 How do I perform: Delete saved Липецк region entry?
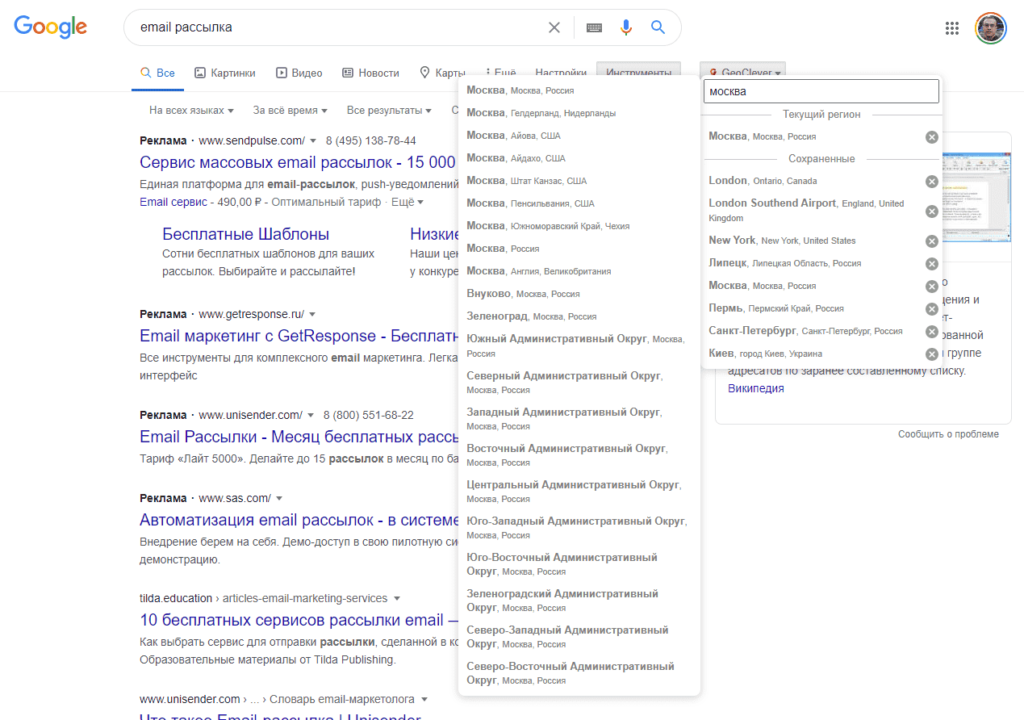click(932, 264)
